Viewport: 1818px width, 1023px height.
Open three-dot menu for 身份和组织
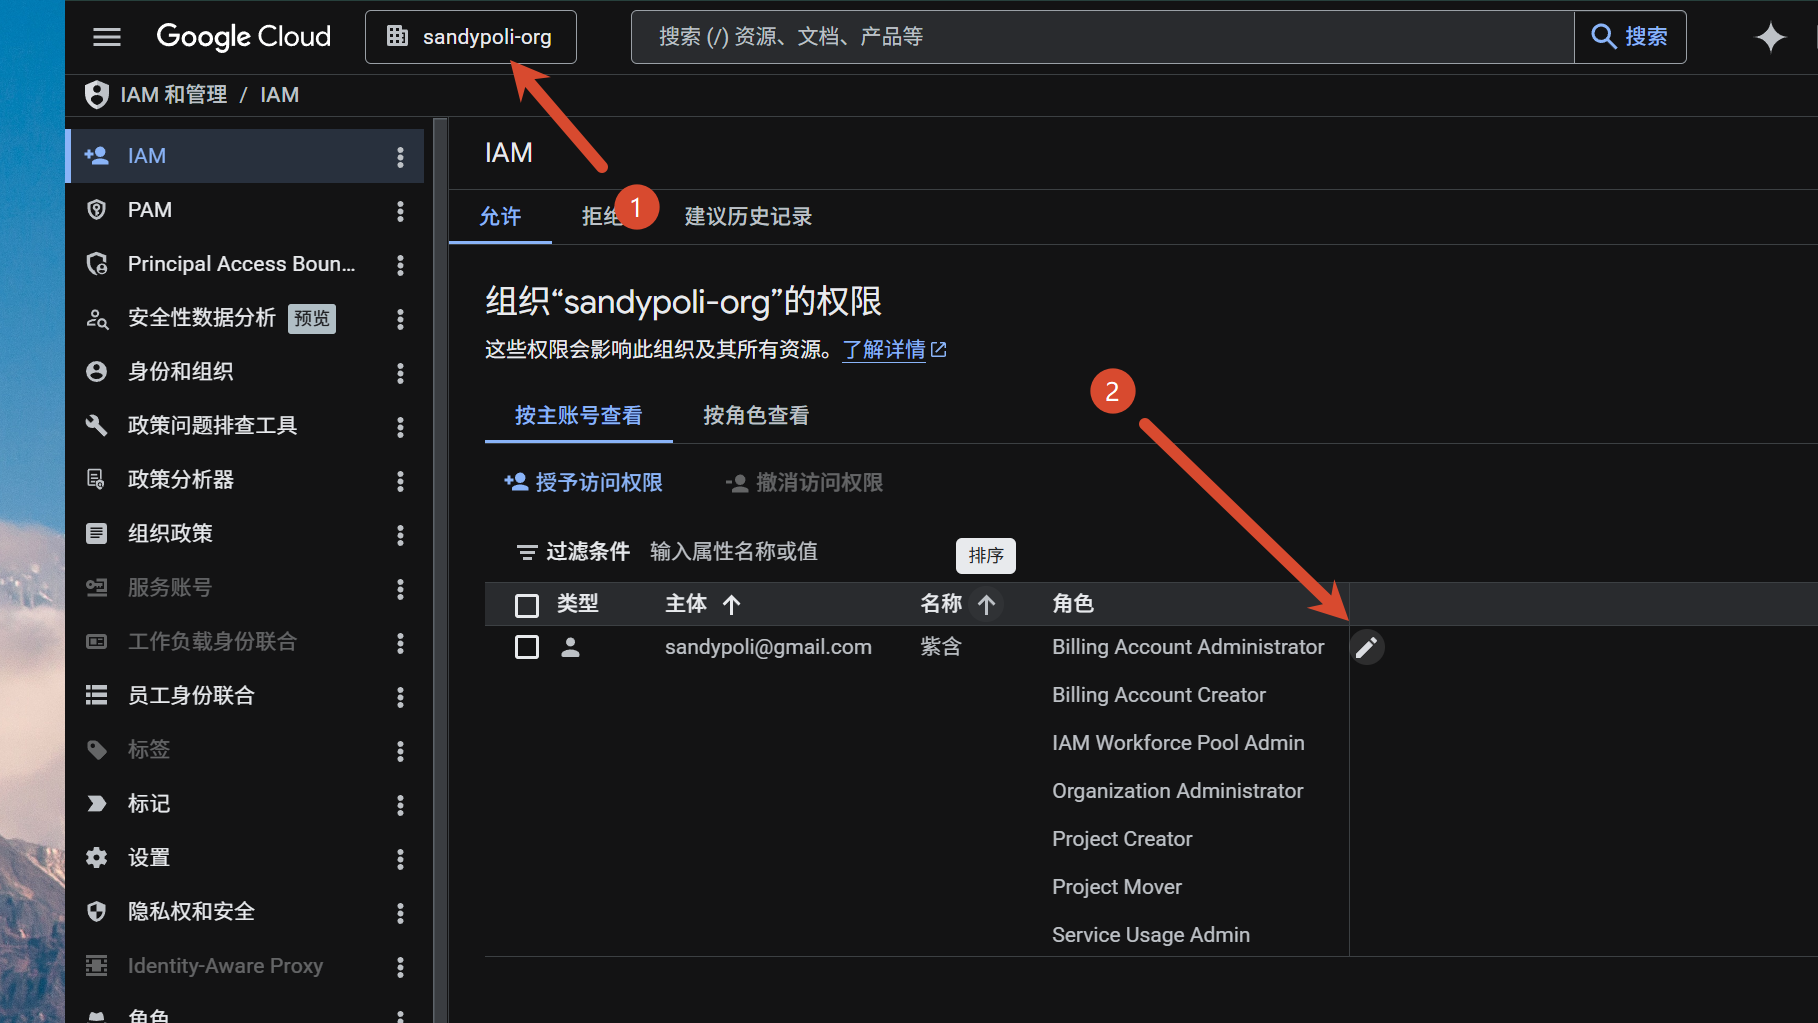(400, 373)
